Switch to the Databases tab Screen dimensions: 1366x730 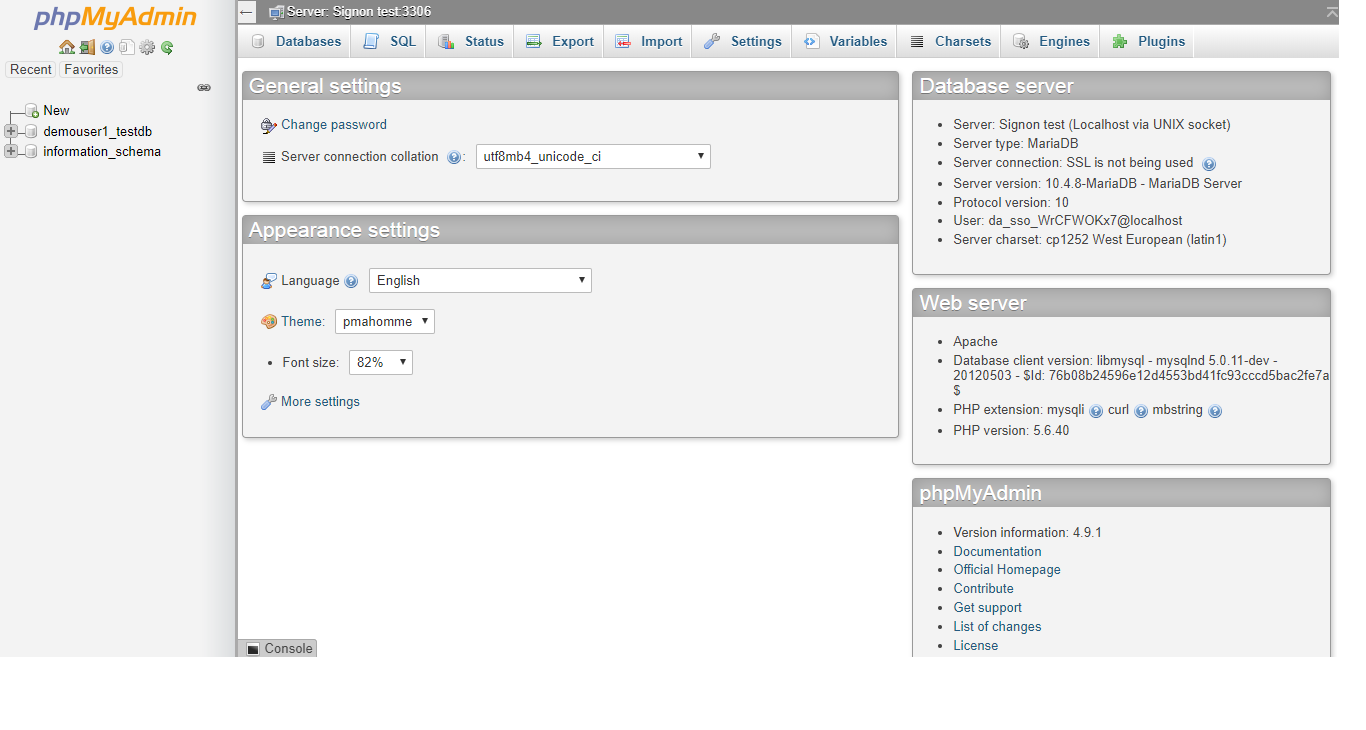[296, 41]
